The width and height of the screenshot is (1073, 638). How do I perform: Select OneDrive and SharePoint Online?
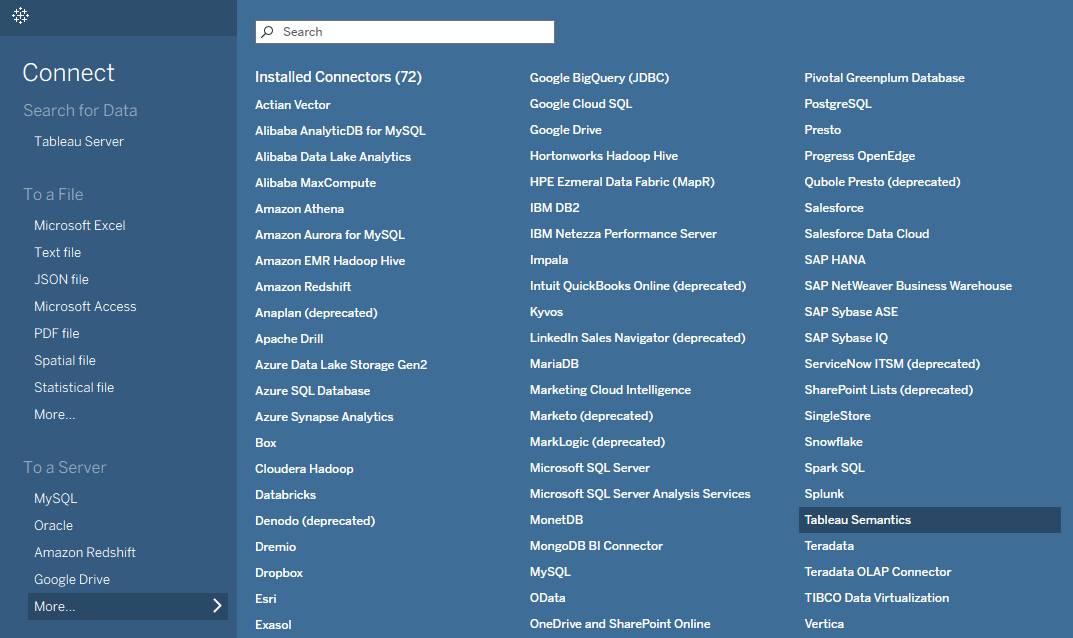(620, 624)
